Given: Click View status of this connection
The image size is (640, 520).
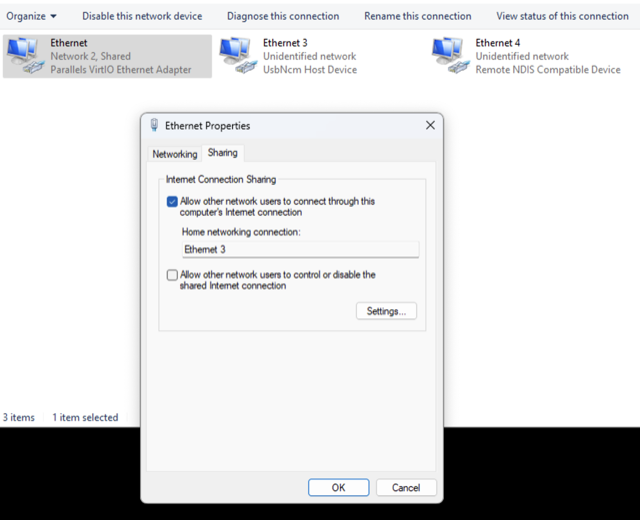Looking at the screenshot, I should tap(562, 16).
